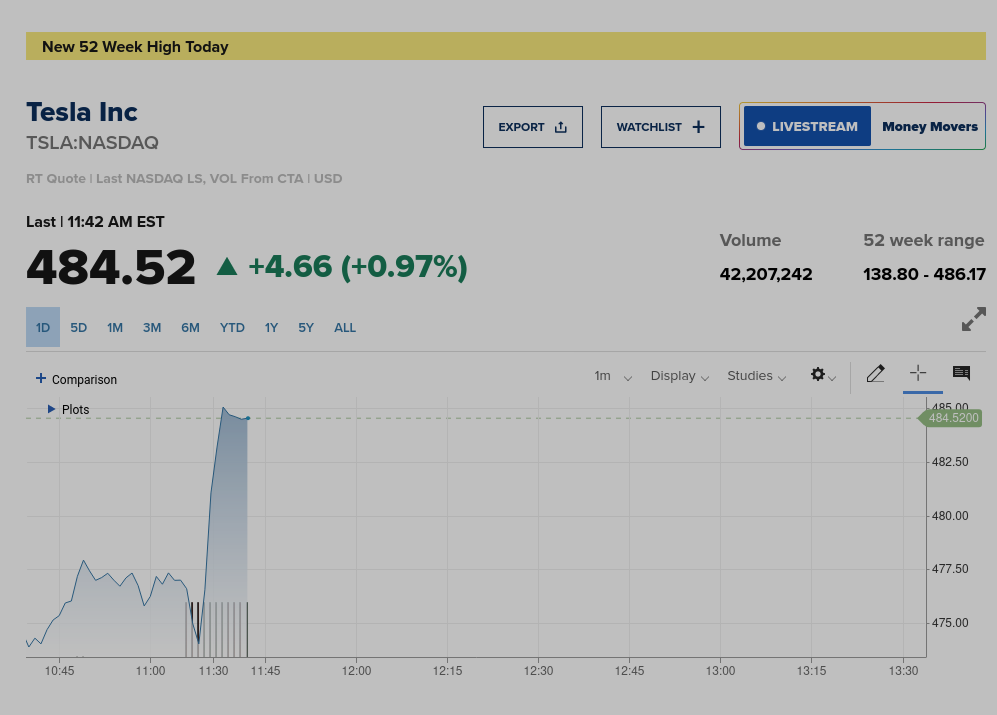Open the Livestream button
The height and width of the screenshot is (715, 997).
pos(807,127)
